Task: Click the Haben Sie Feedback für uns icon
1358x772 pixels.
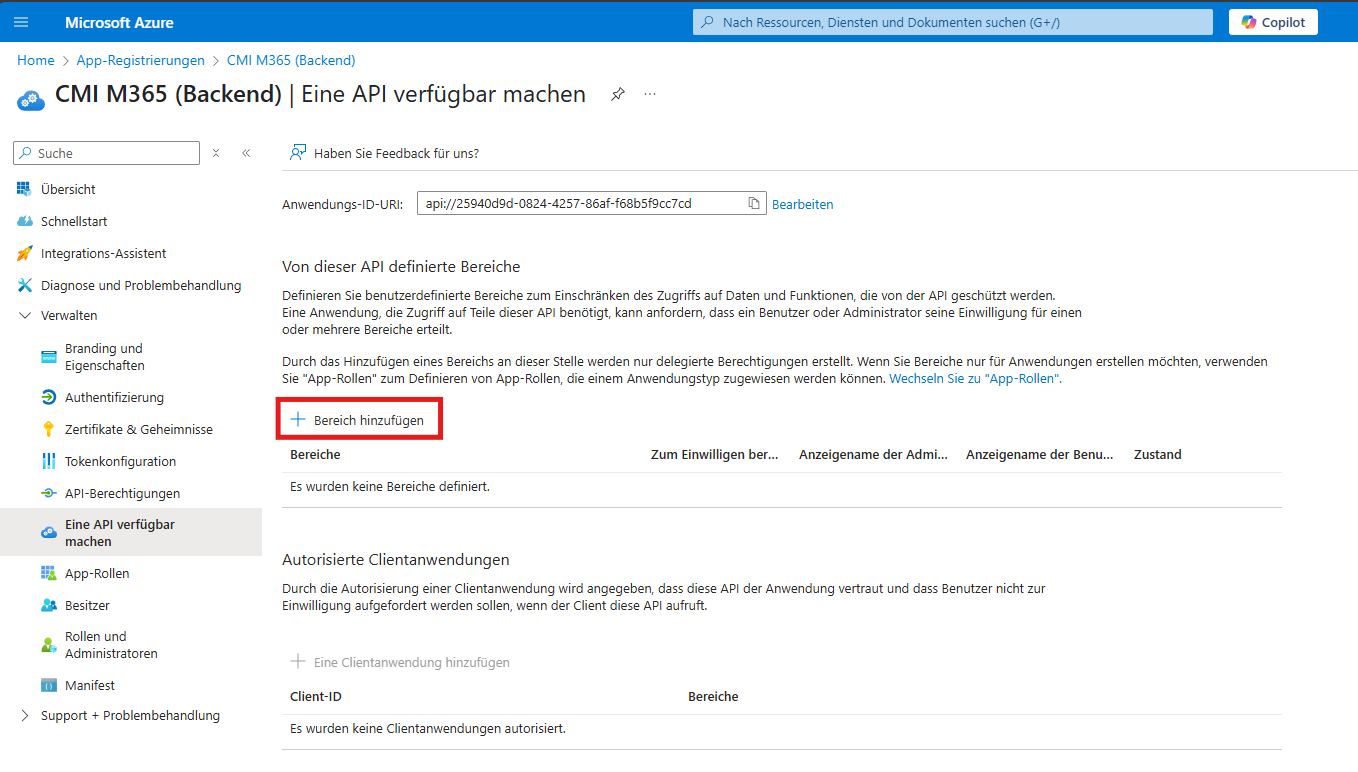Action: tap(297, 153)
